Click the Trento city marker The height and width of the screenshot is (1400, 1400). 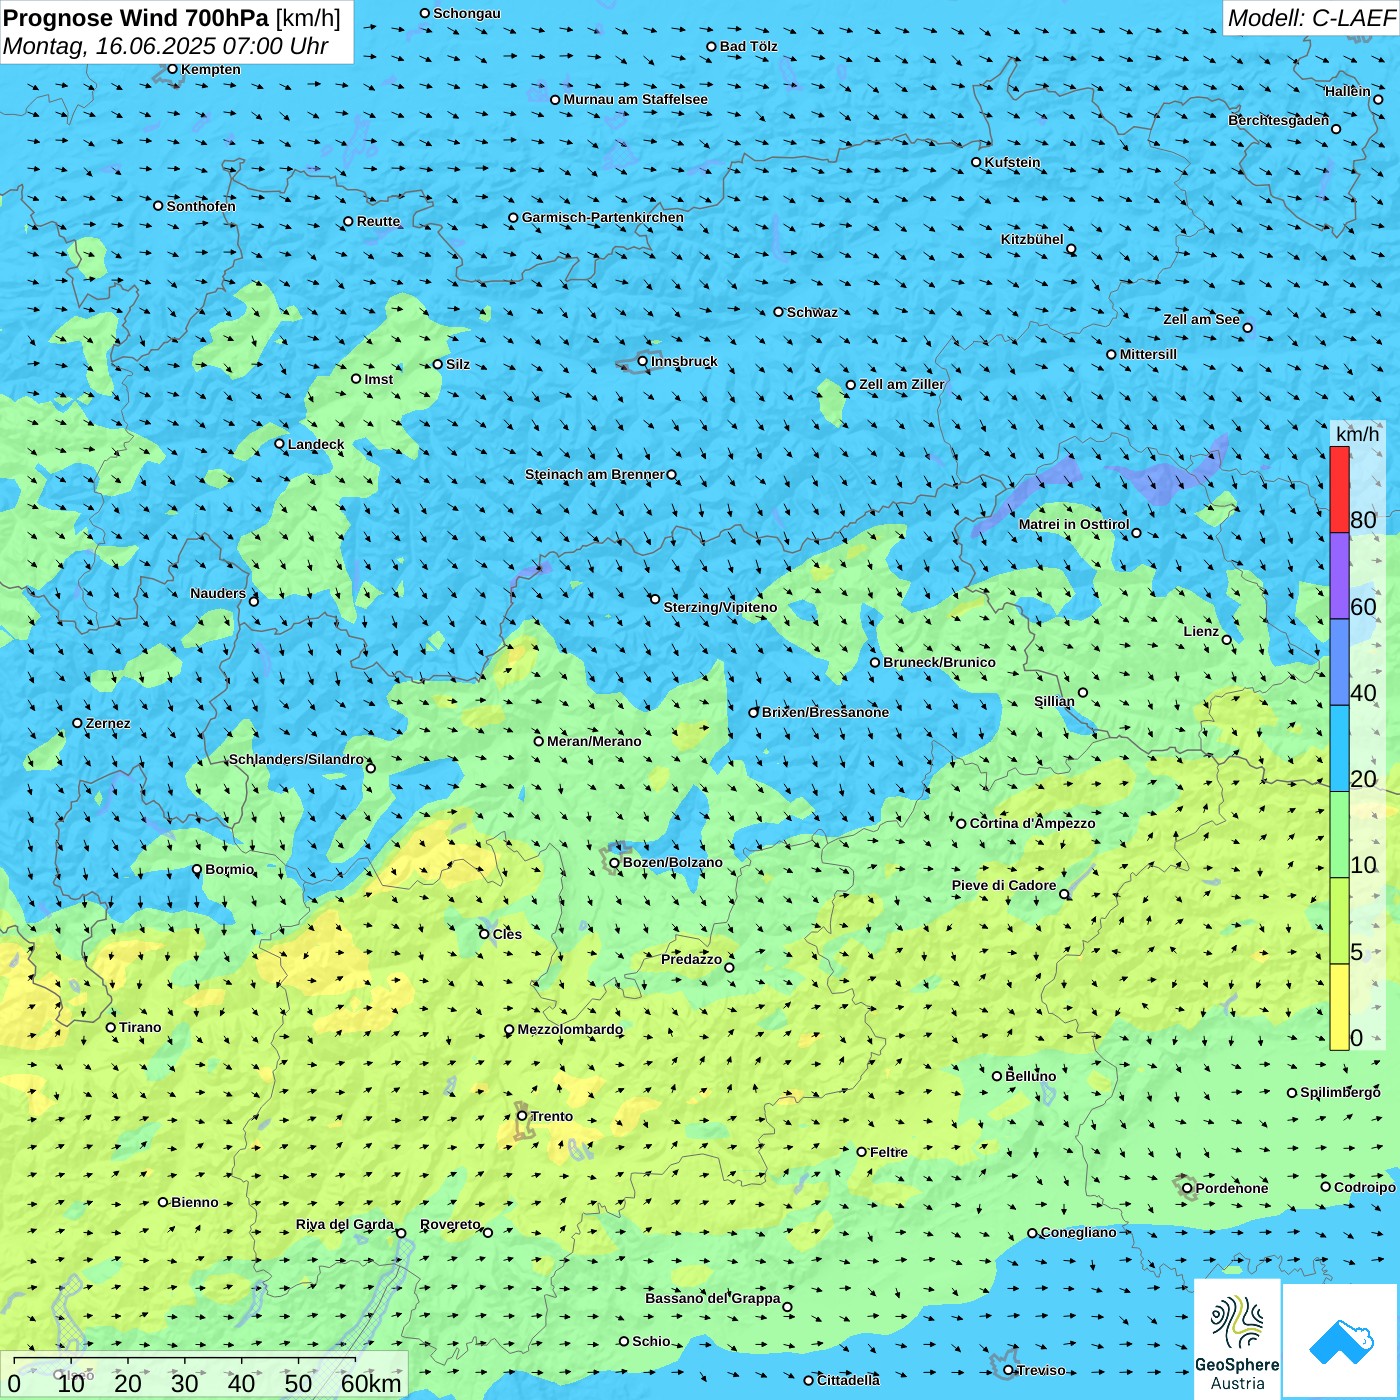pos(522,1116)
